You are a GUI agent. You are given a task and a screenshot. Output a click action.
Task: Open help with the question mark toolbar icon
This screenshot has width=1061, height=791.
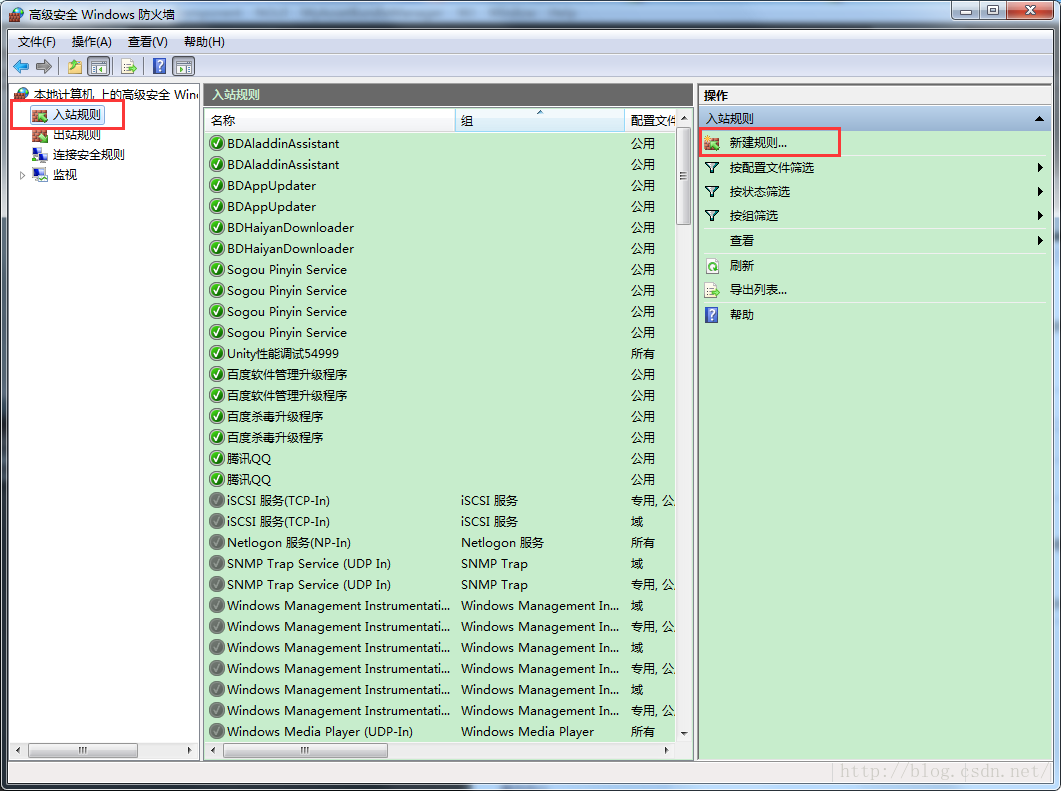tap(159, 66)
